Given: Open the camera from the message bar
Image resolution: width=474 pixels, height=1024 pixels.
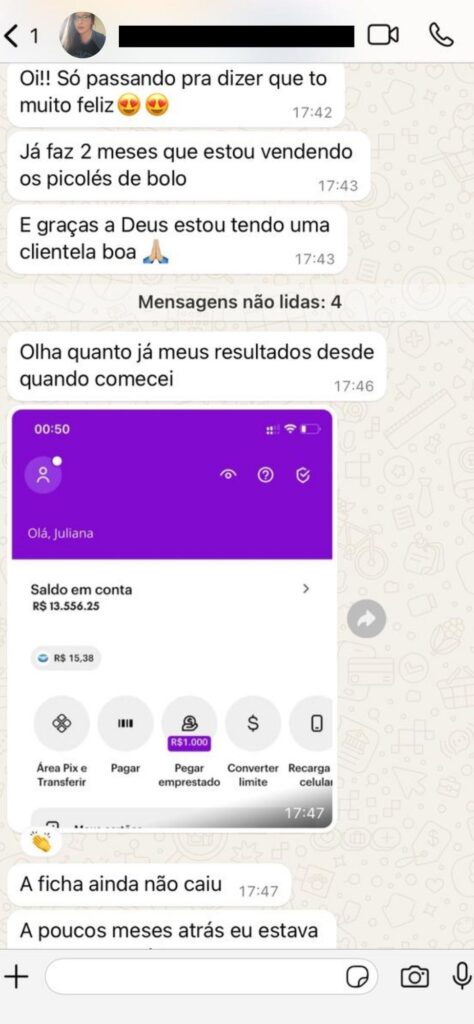Looking at the screenshot, I should click(414, 977).
